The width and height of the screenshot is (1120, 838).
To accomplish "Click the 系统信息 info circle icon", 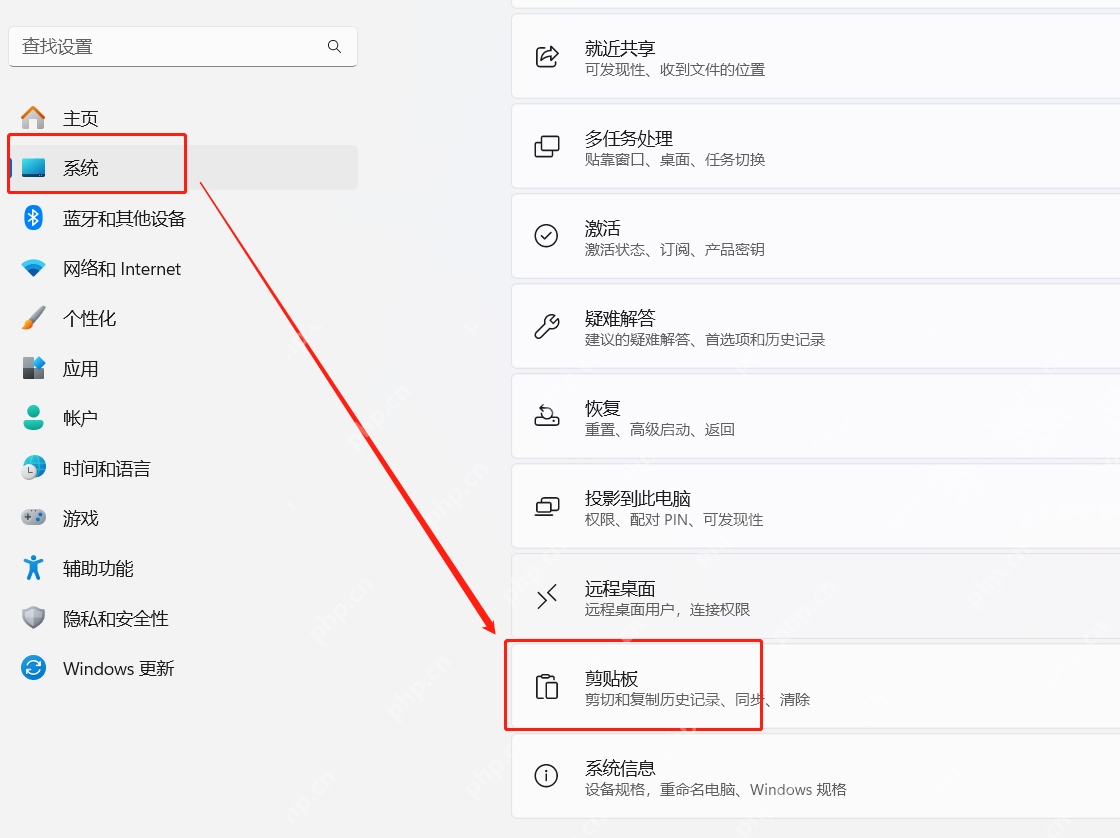I will tap(546, 776).
